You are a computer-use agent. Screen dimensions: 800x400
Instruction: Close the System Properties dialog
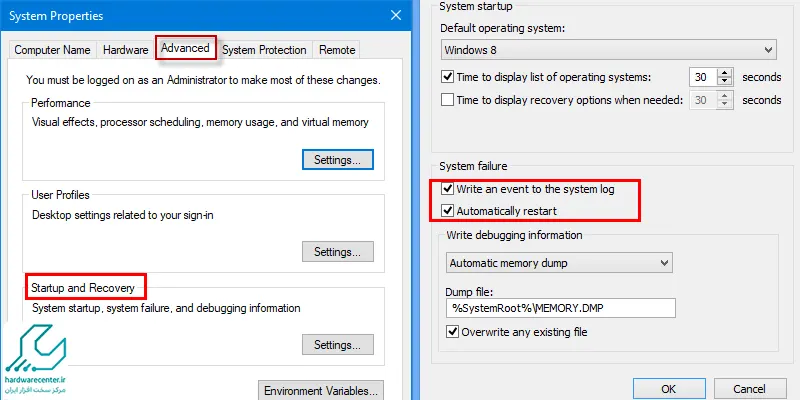click(x=395, y=15)
